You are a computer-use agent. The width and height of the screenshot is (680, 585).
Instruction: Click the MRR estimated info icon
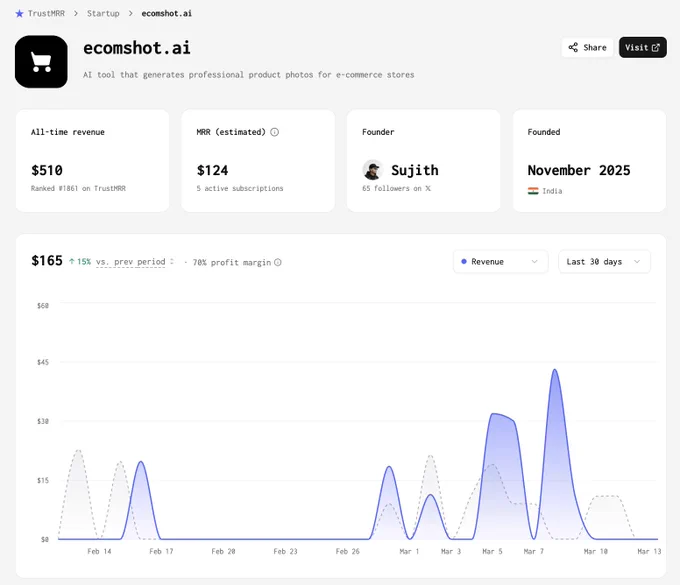(275, 132)
